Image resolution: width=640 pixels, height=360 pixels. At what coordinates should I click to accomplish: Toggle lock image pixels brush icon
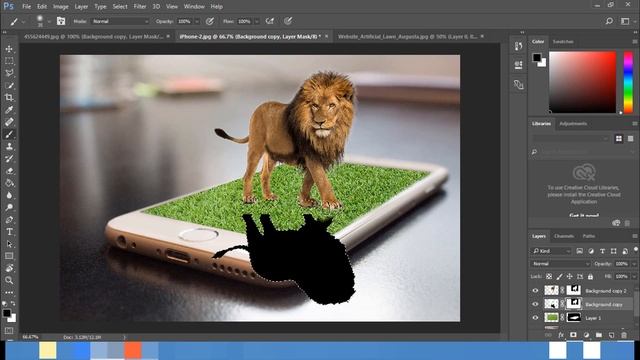click(x=559, y=277)
